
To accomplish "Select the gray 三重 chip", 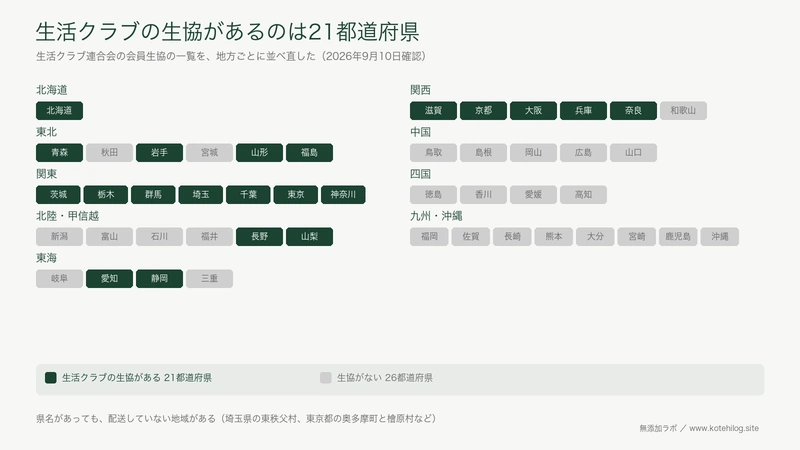I will 209,279.
